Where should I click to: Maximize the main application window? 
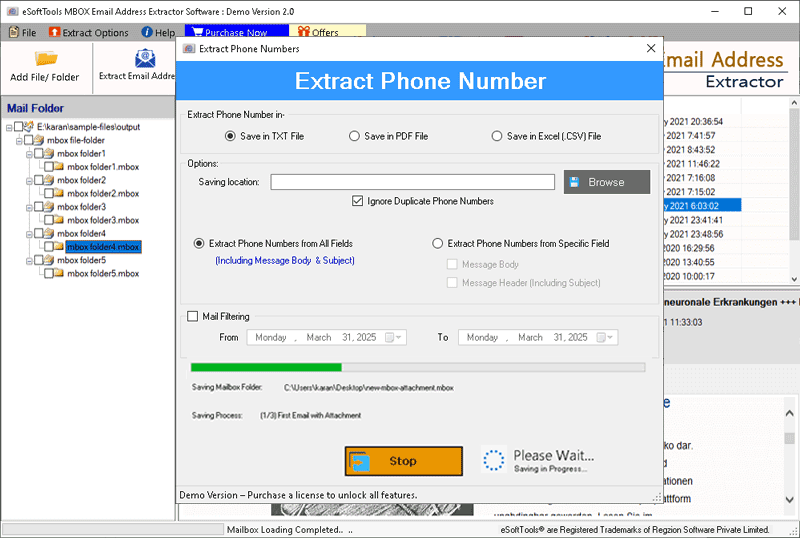[748, 11]
